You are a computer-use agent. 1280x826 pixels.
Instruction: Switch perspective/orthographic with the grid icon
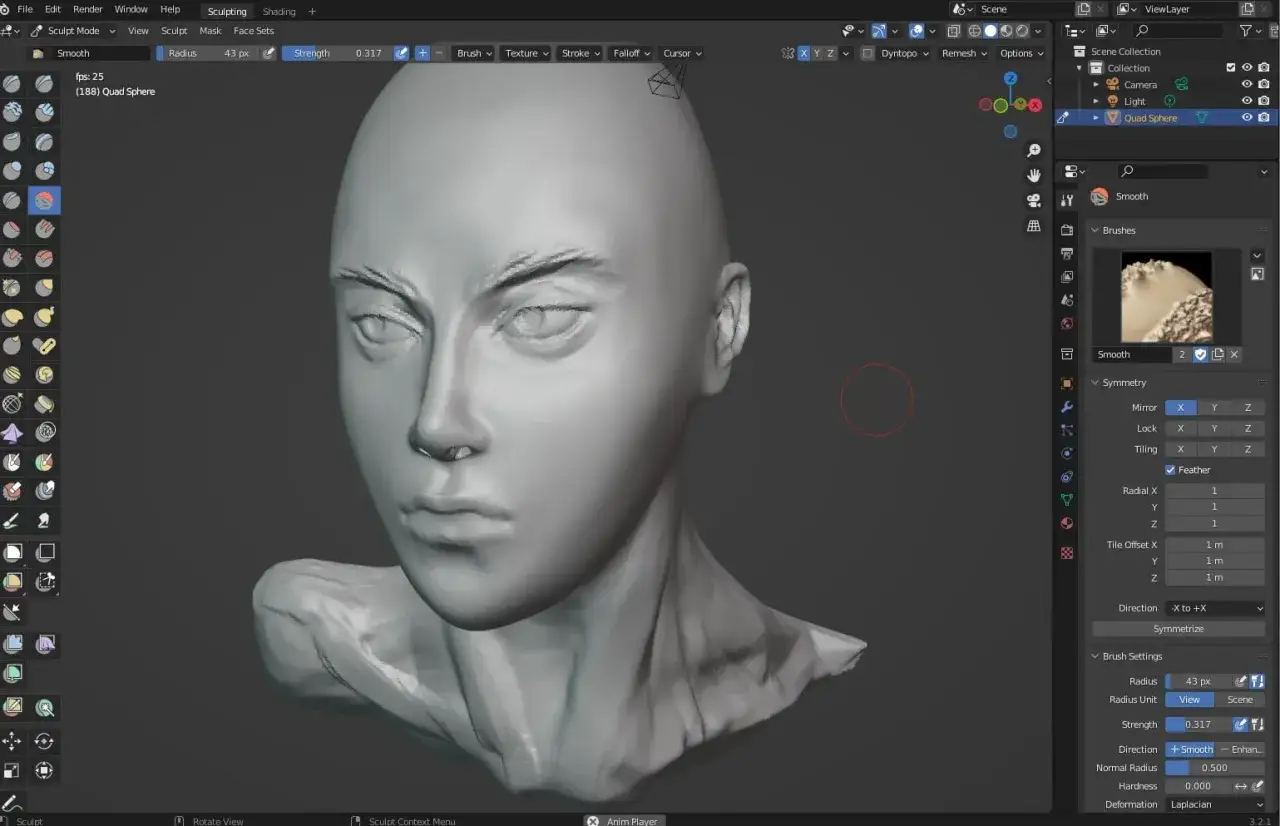coord(1034,226)
